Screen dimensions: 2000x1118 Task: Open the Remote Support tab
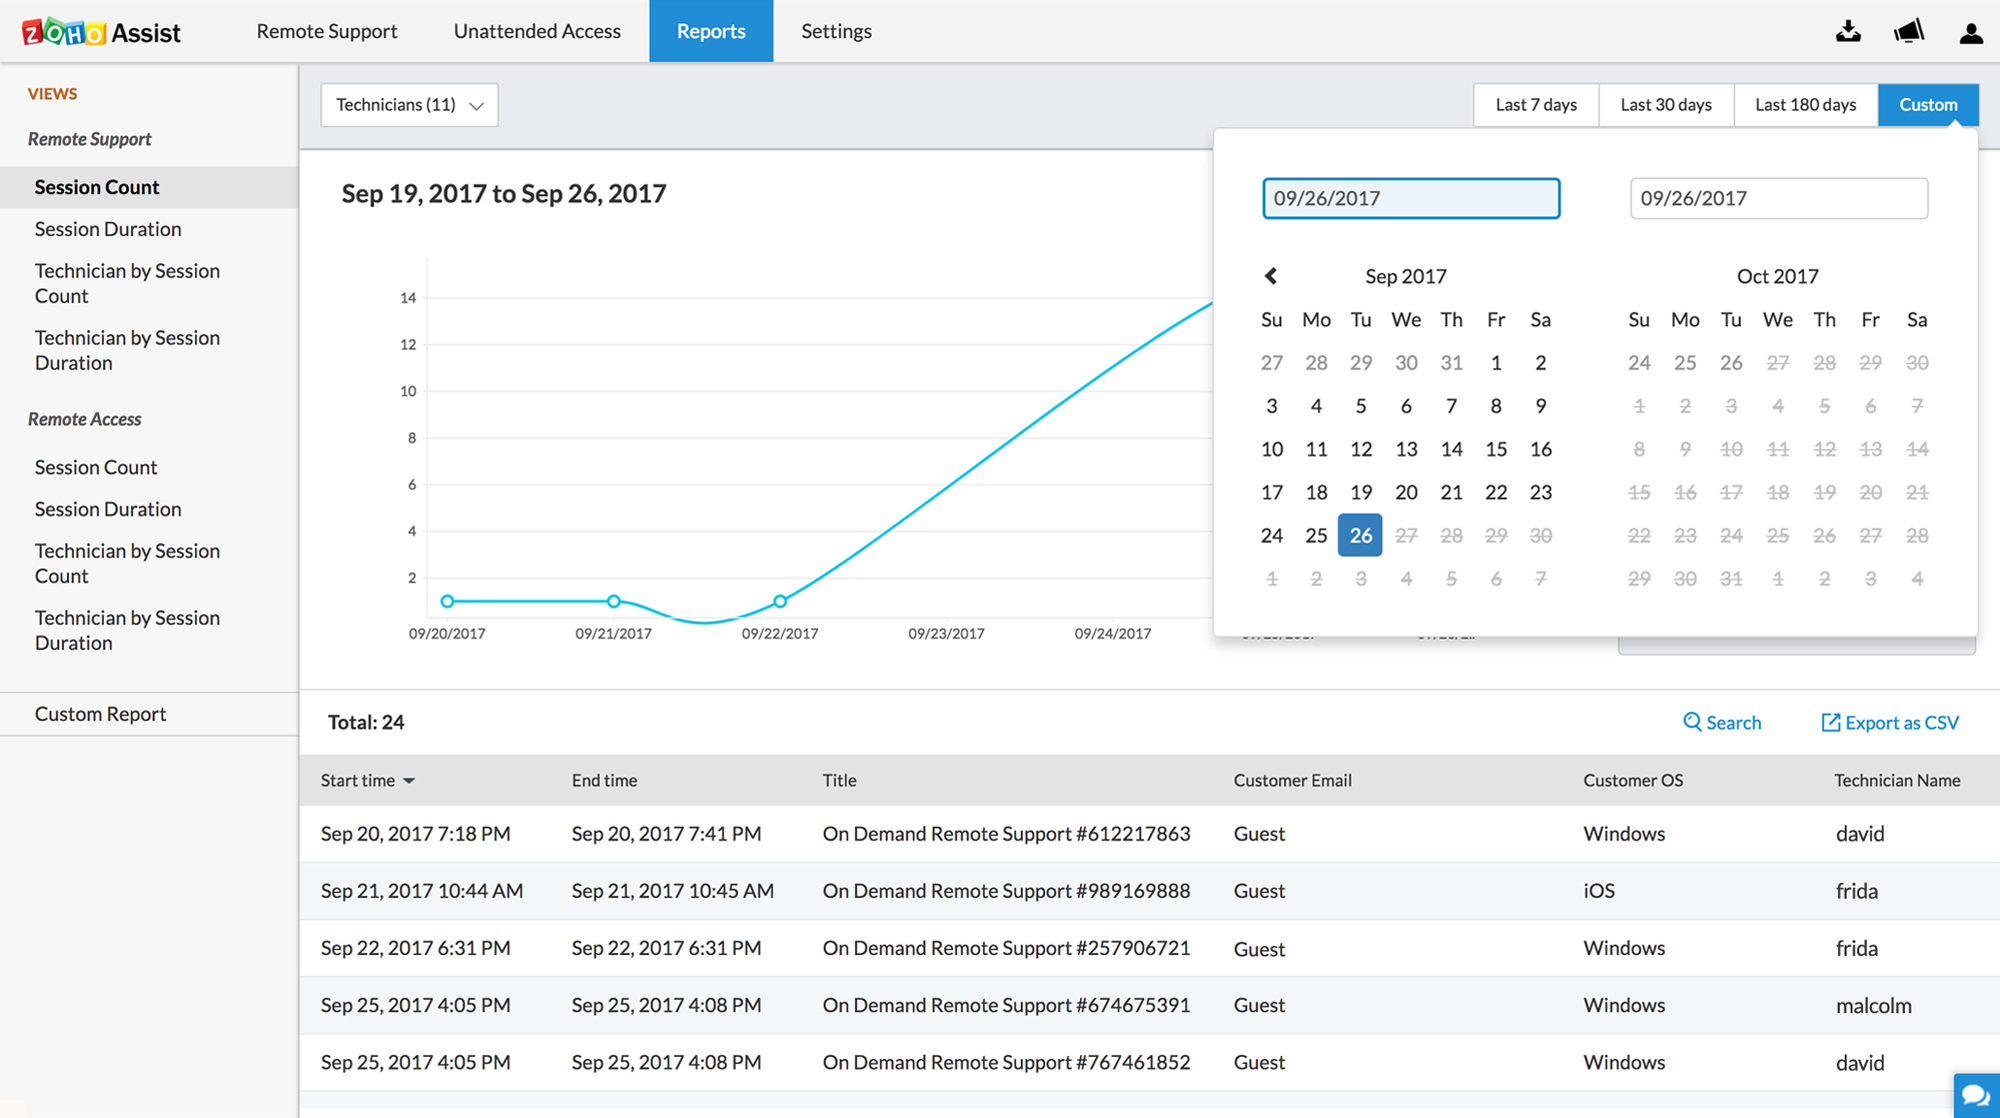coord(327,31)
